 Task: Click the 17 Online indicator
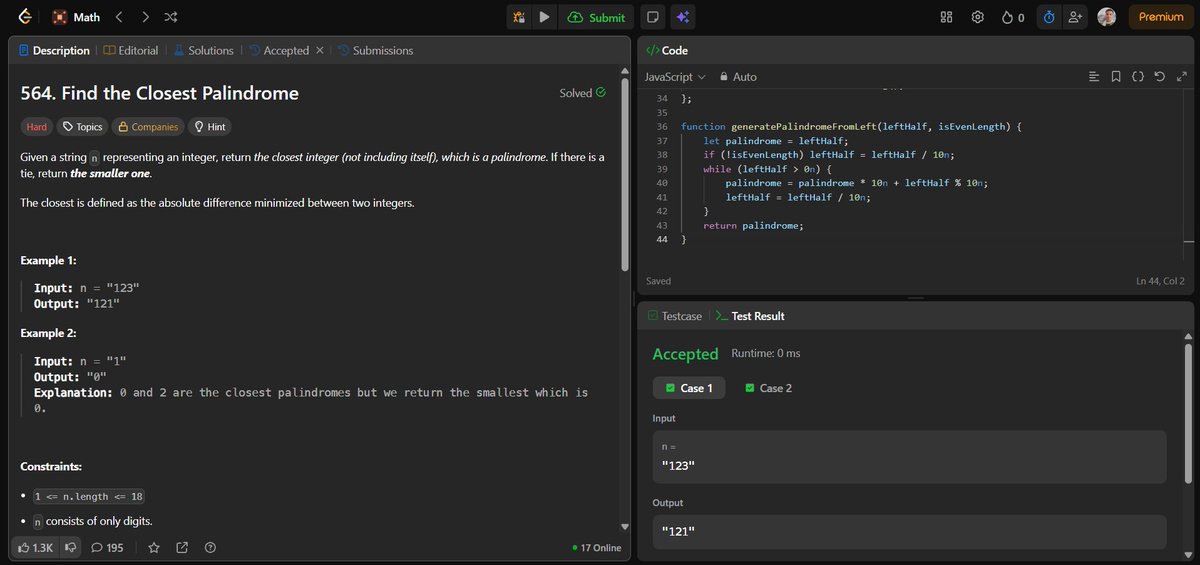tap(596, 548)
